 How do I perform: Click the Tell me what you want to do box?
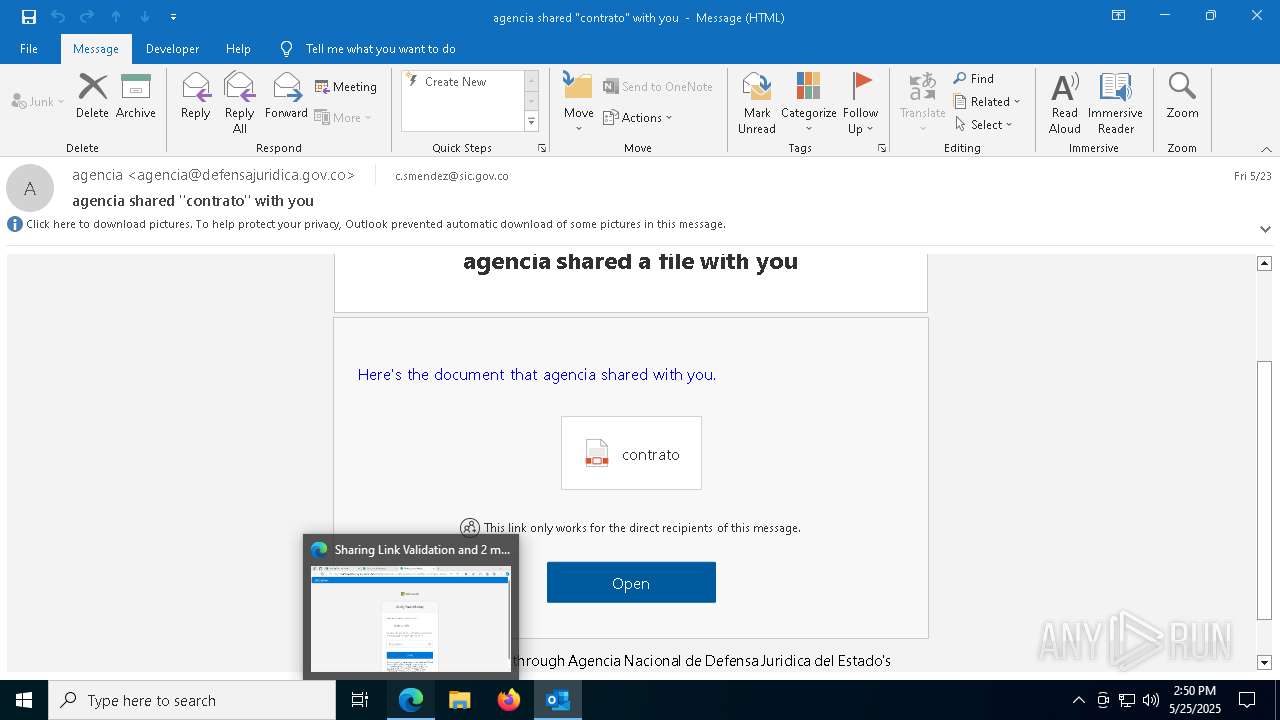pyautogui.click(x=380, y=48)
